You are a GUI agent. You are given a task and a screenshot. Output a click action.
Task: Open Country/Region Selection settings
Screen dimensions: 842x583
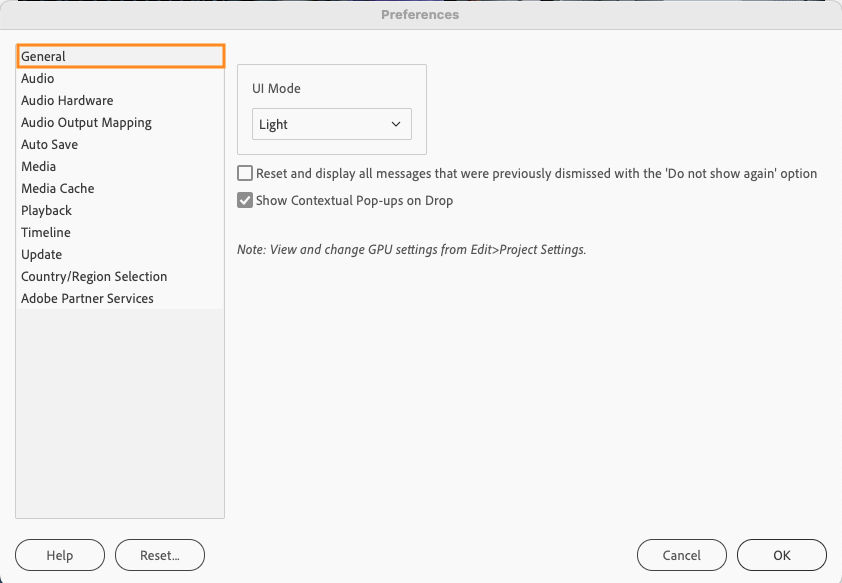pos(94,276)
